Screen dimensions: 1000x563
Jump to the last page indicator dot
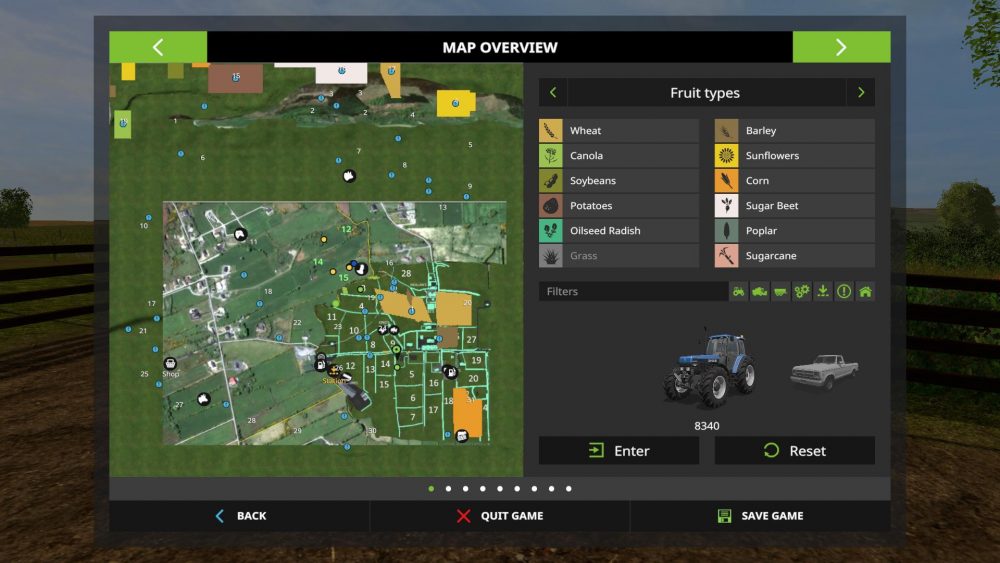point(569,489)
